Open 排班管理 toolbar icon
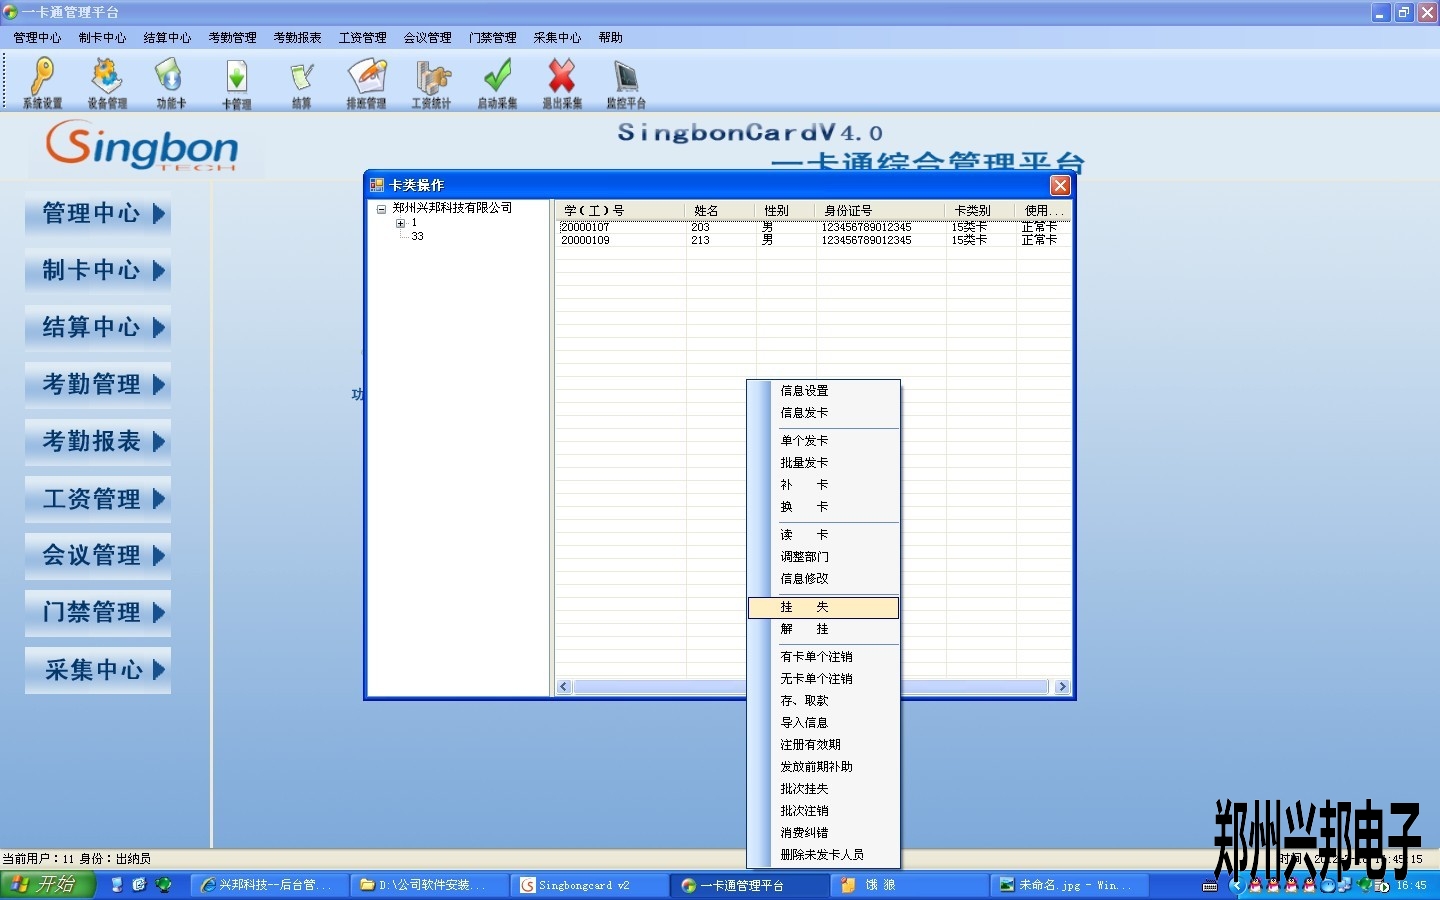Viewport: 1440px width, 900px height. [366, 82]
